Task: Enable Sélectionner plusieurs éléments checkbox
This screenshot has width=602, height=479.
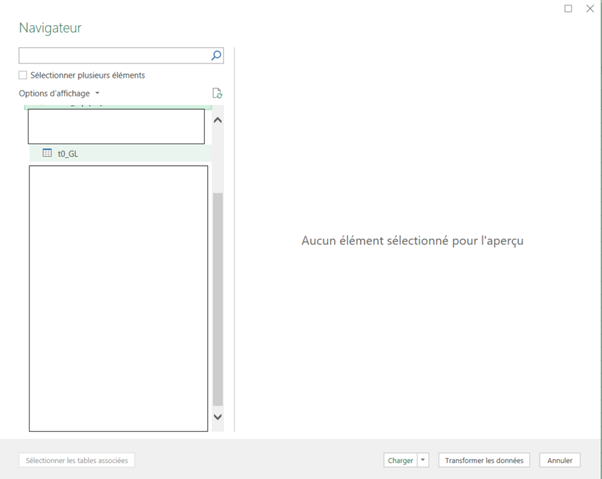Action: (23, 75)
